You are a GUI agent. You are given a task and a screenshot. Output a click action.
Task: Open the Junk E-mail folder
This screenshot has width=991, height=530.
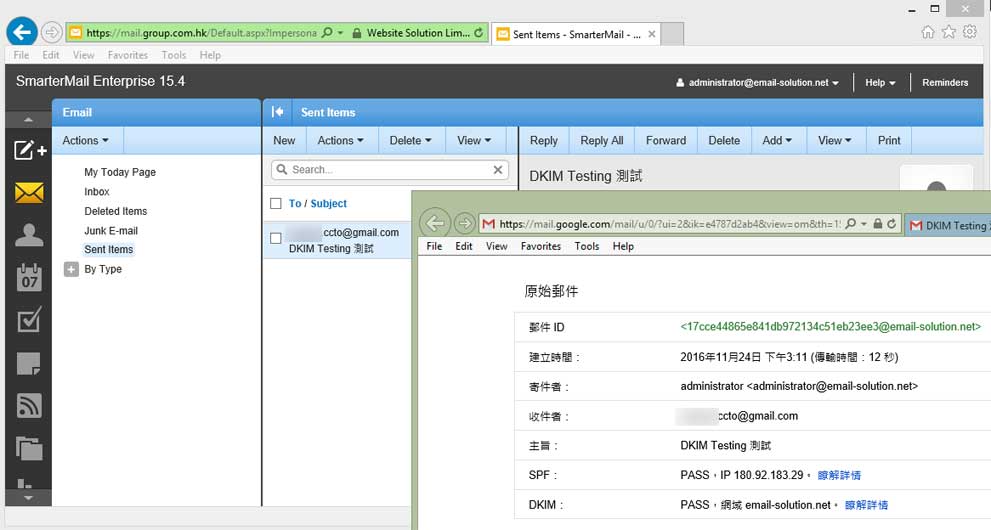pos(111,231)
